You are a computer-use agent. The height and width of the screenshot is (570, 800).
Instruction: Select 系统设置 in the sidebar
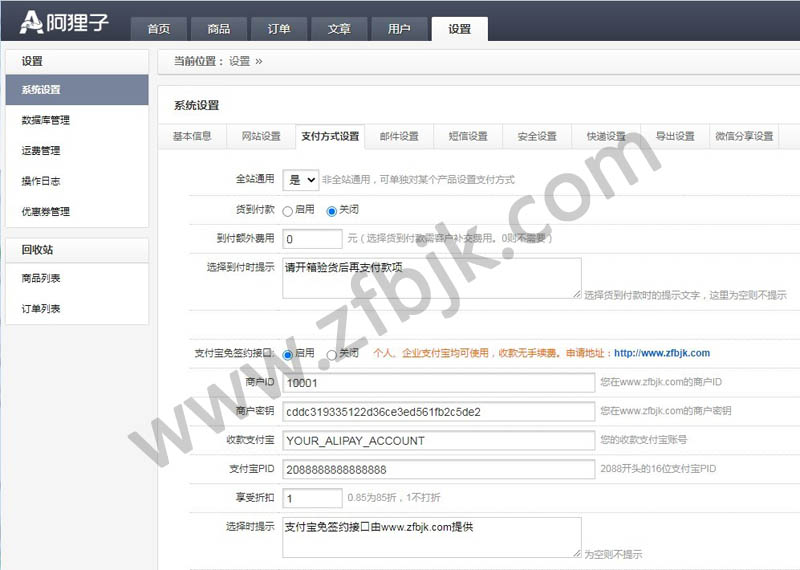[x=77, y=90]
